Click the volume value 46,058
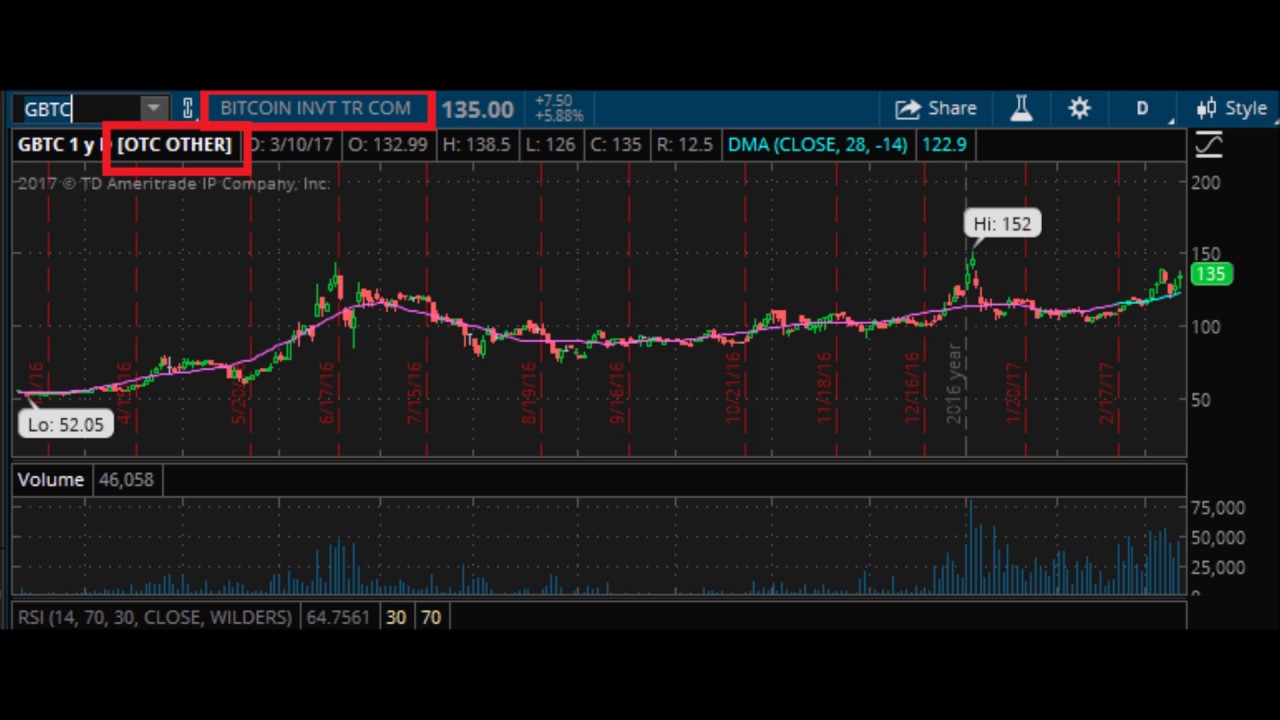The height and width of the screenshot is (720, 1280). pyautogui.click(x=127, y=480)
